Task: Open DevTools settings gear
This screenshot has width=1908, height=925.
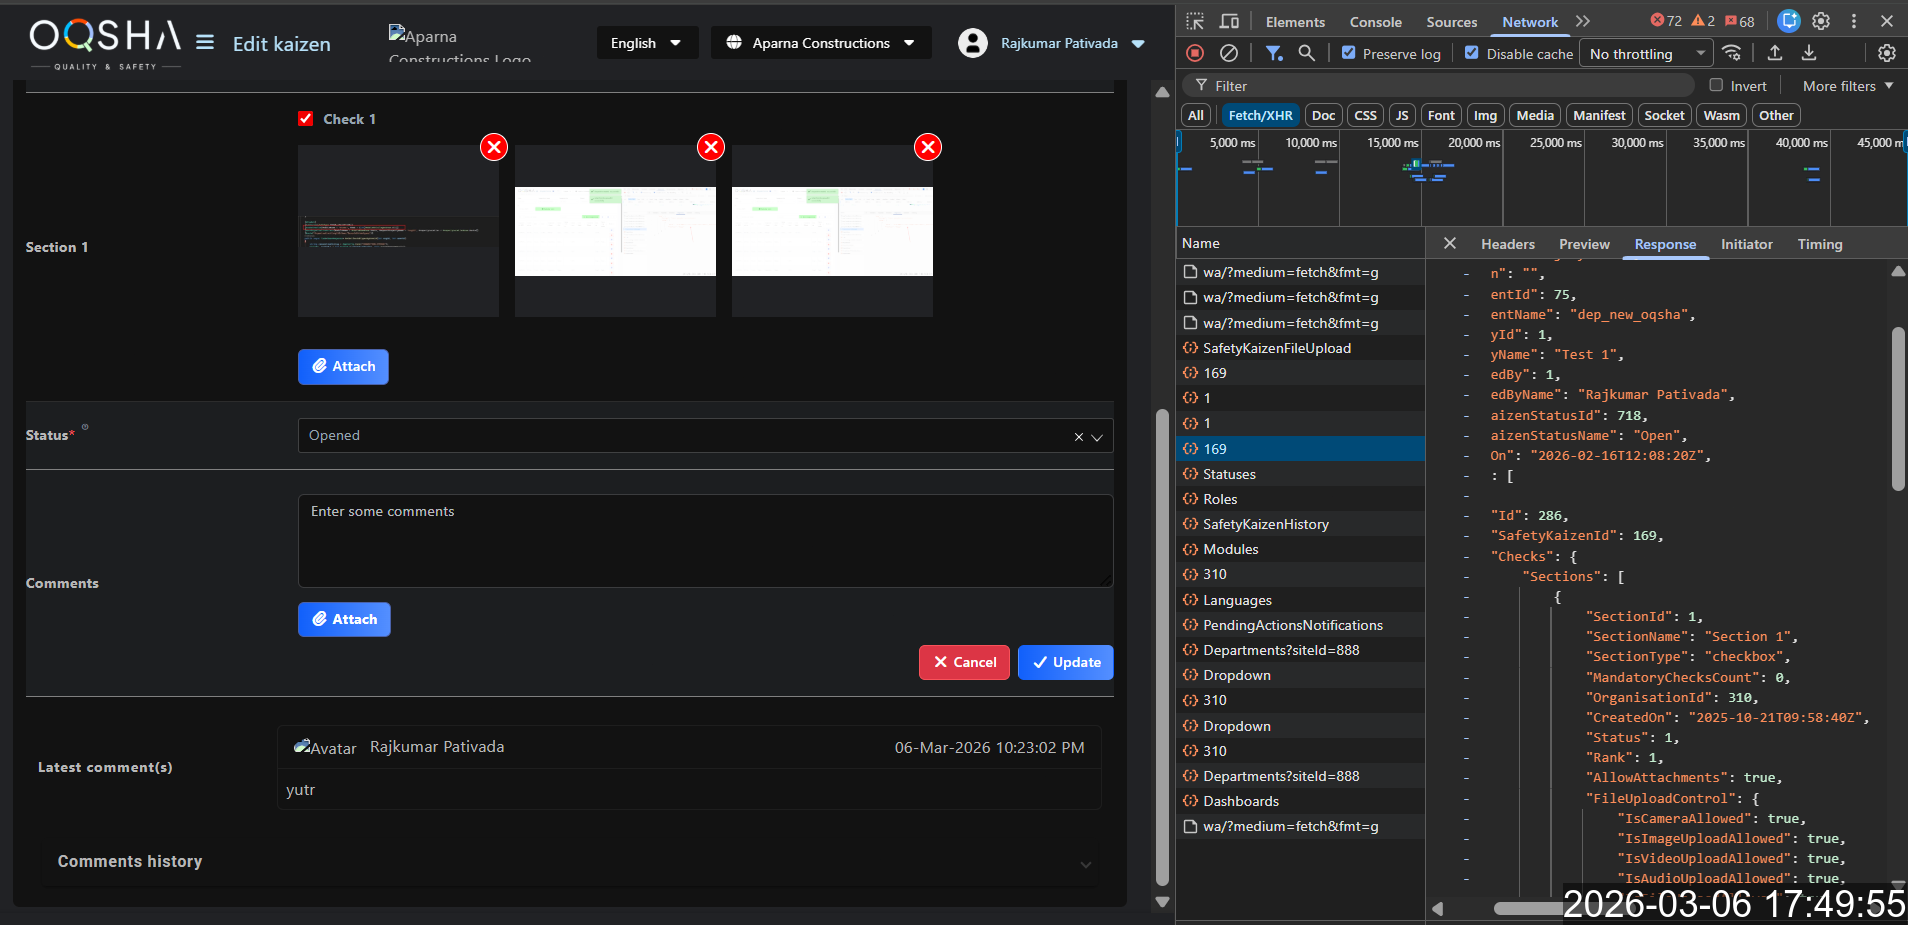Action: click(1821, 21)
